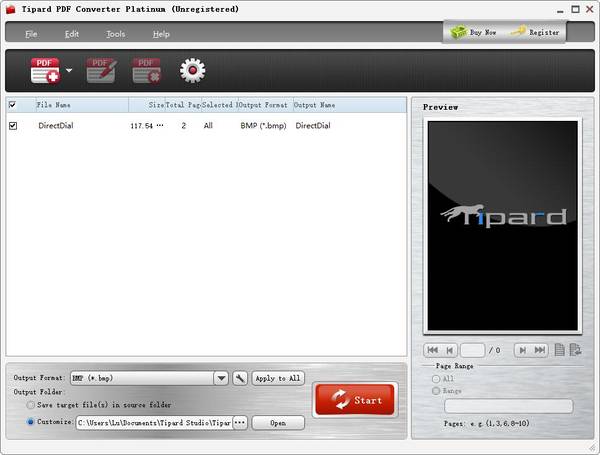Click the preview page number field
This screenshot has width=600, height=455.
[x=473, y=350]
